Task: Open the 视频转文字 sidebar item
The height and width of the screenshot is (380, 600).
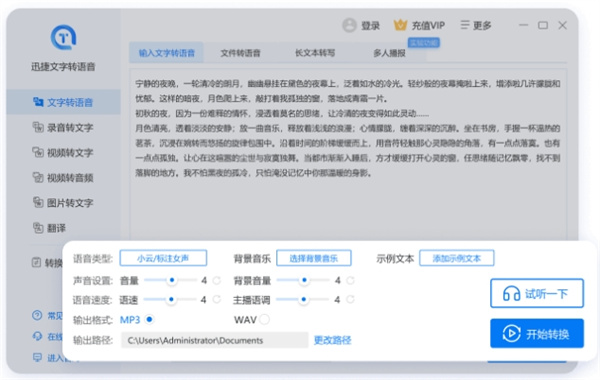Action: (63, 153)
